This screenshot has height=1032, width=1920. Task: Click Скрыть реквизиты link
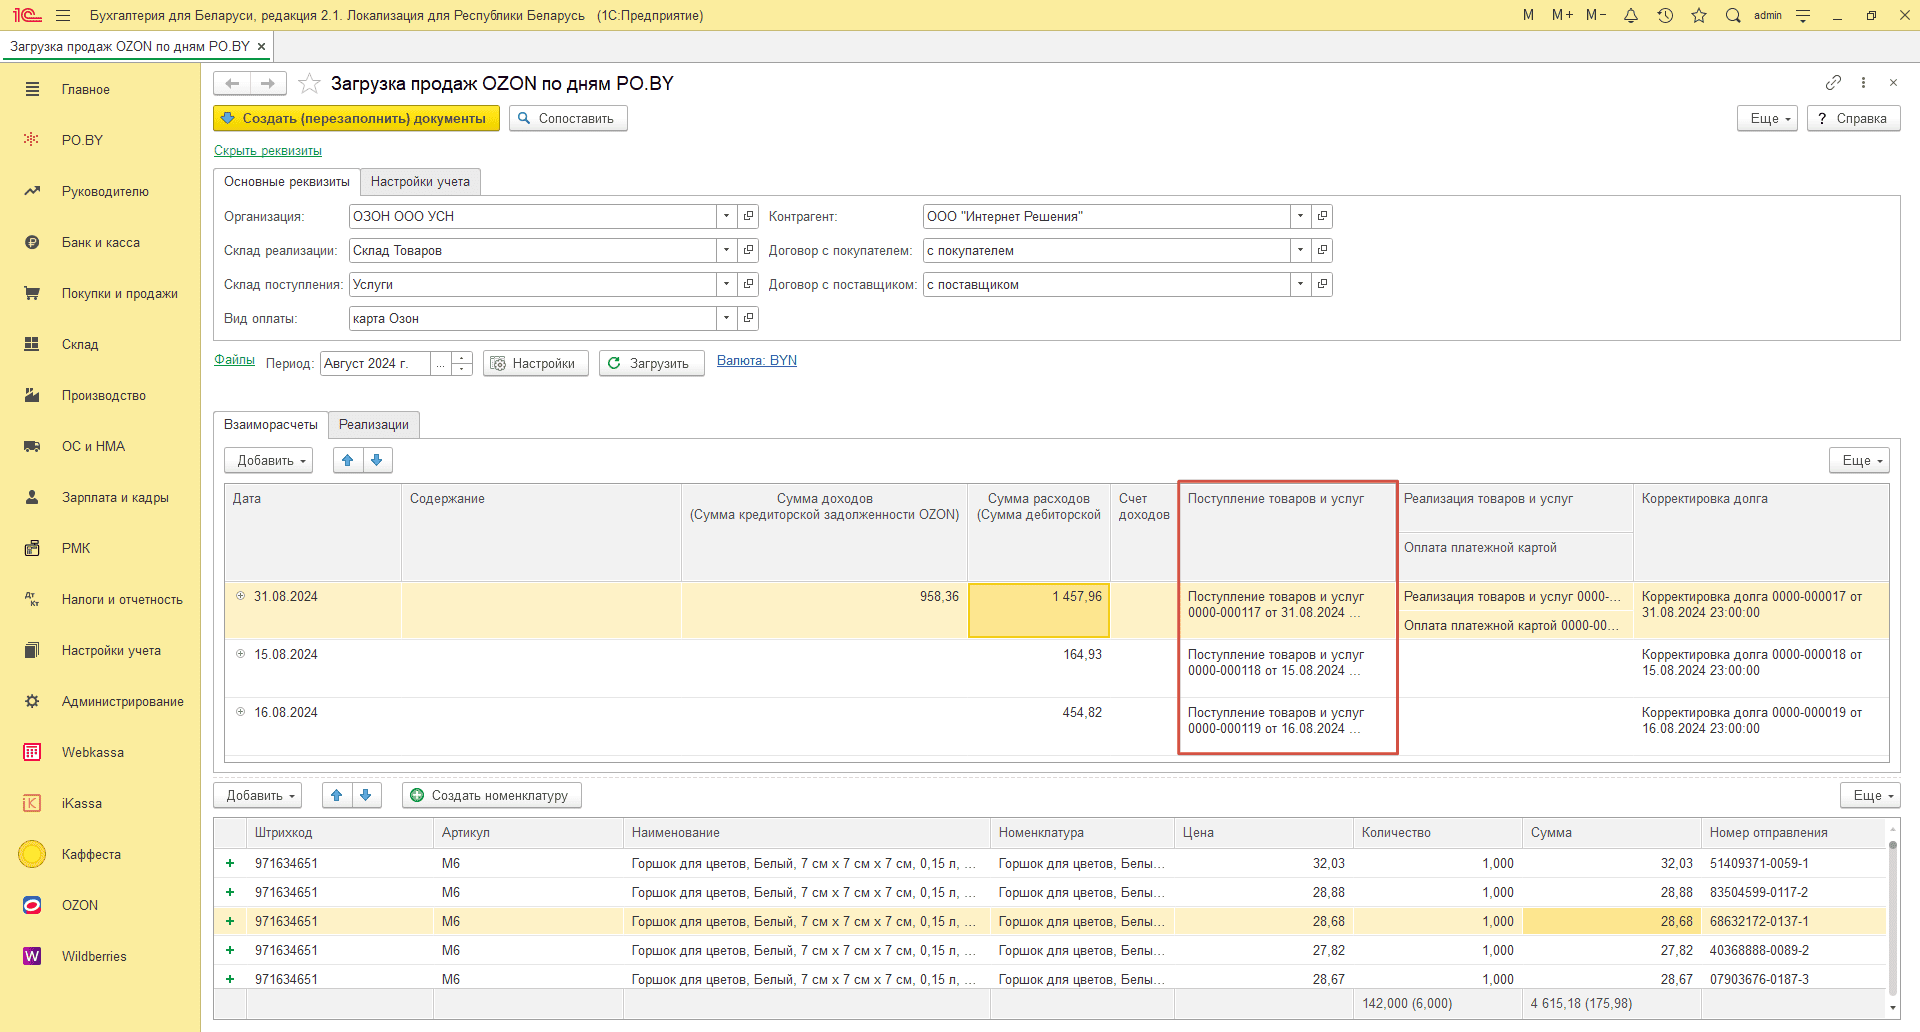268,151
